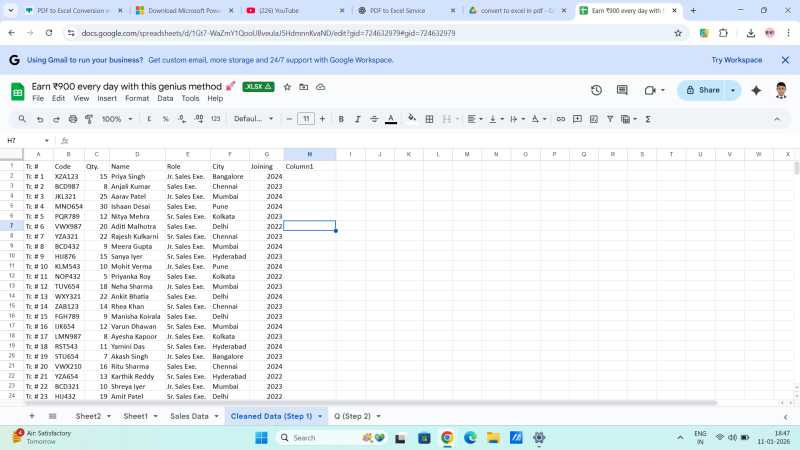800x450 pixels.
Task: Open the comments icon
Action: 622,90
